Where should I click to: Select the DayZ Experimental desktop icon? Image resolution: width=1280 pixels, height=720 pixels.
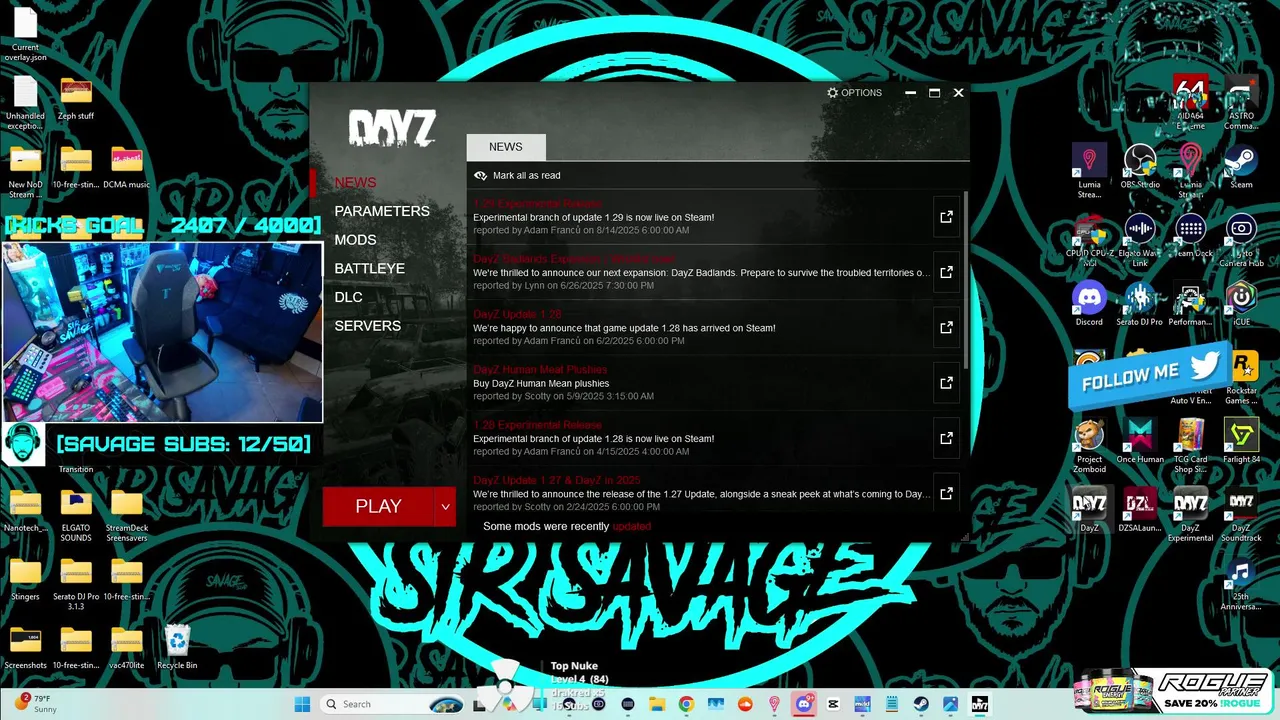pyautogui.click(x=1191, y=514)
